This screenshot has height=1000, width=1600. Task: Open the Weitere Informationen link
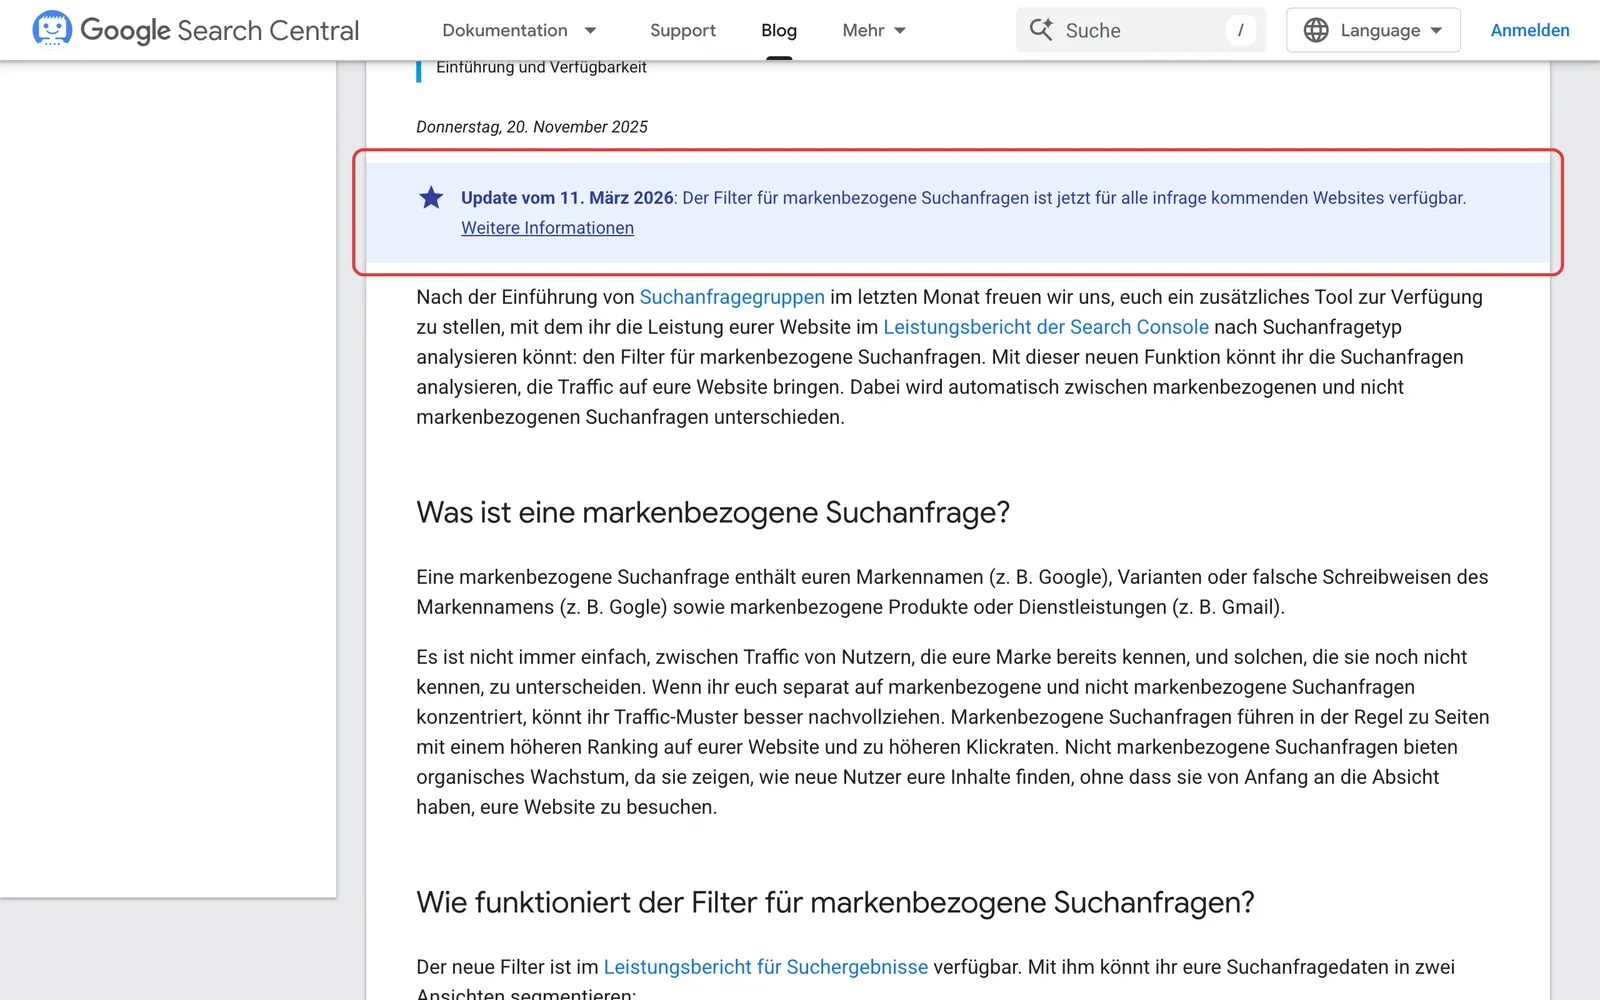click(x=547, y=228)
